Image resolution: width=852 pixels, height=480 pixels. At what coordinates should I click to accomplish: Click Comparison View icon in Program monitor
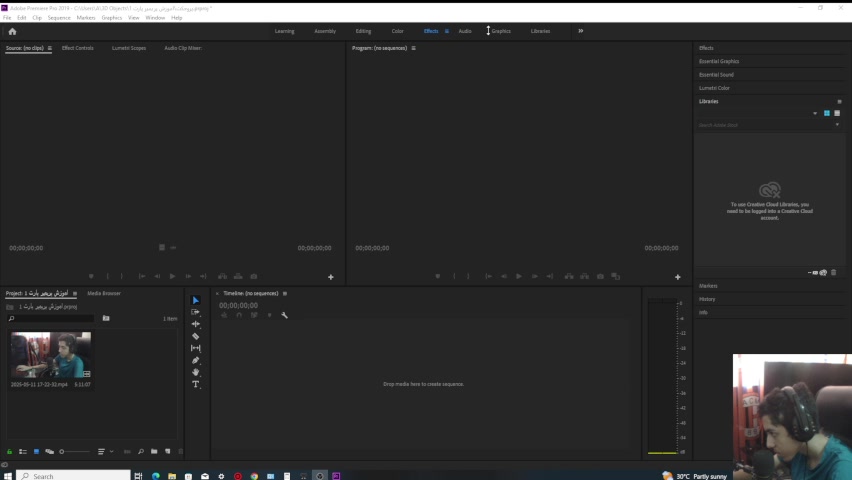point(616,276)
